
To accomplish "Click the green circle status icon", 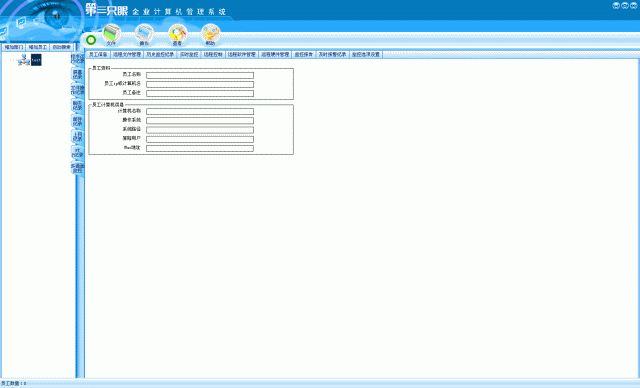I will pos(91,40).
